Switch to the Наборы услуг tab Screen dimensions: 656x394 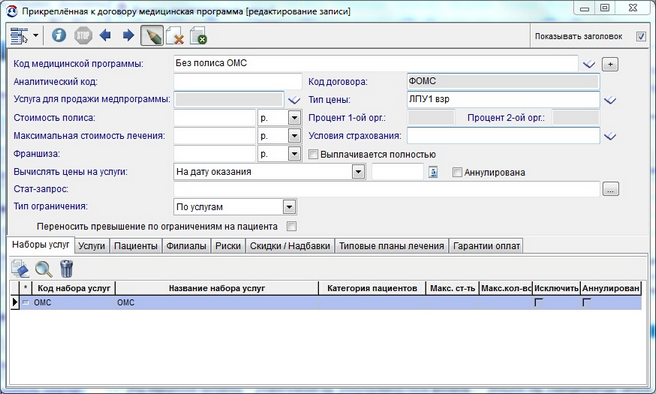click(41, 245)
